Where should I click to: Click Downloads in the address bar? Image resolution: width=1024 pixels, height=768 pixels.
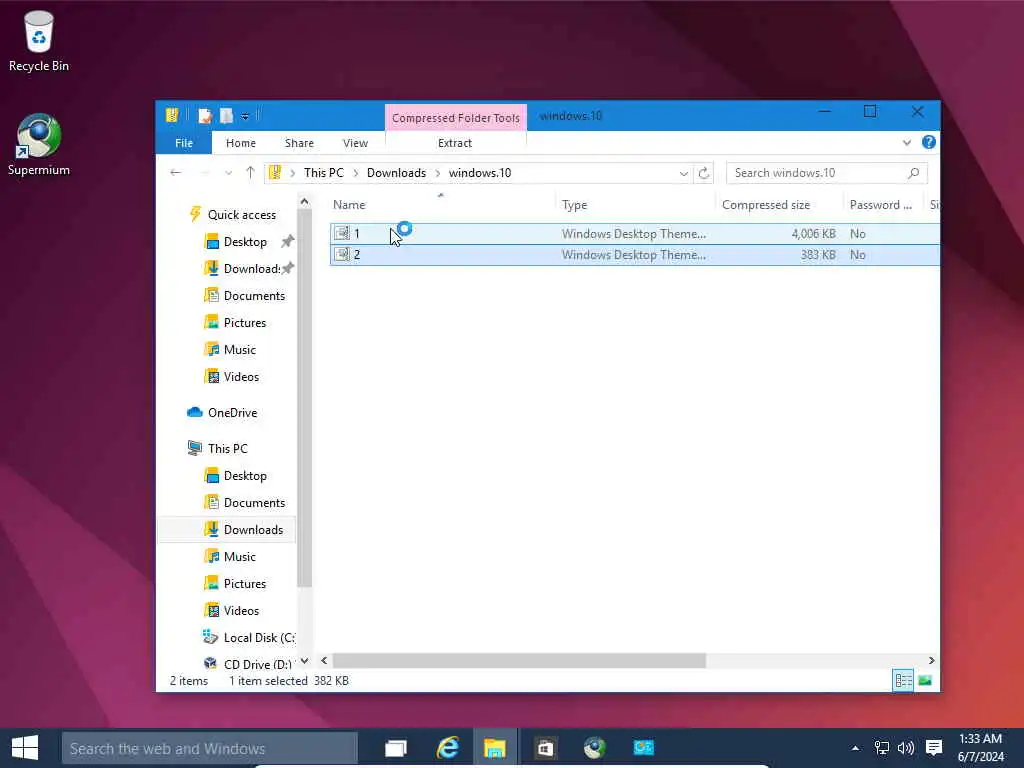click(x=396, y=173)
